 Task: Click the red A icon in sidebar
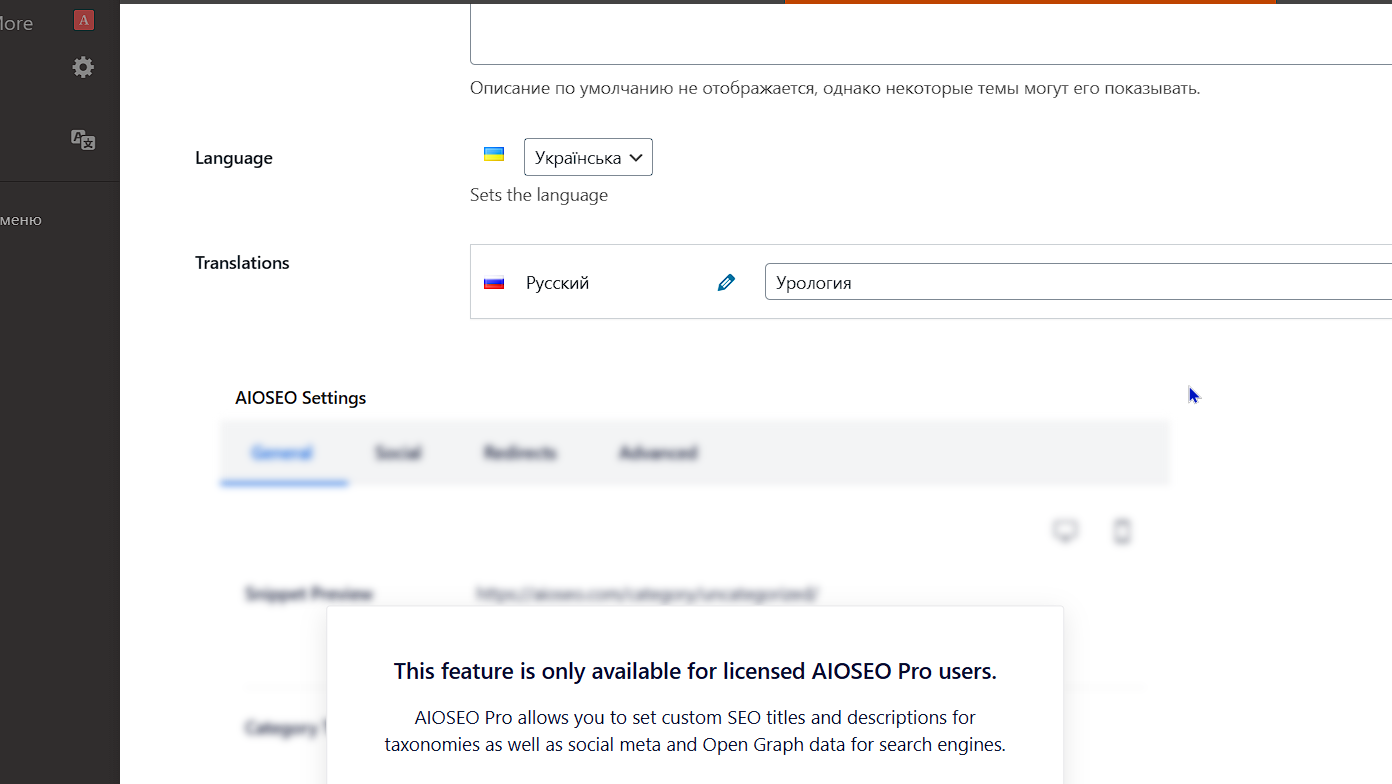click(84, 20)
